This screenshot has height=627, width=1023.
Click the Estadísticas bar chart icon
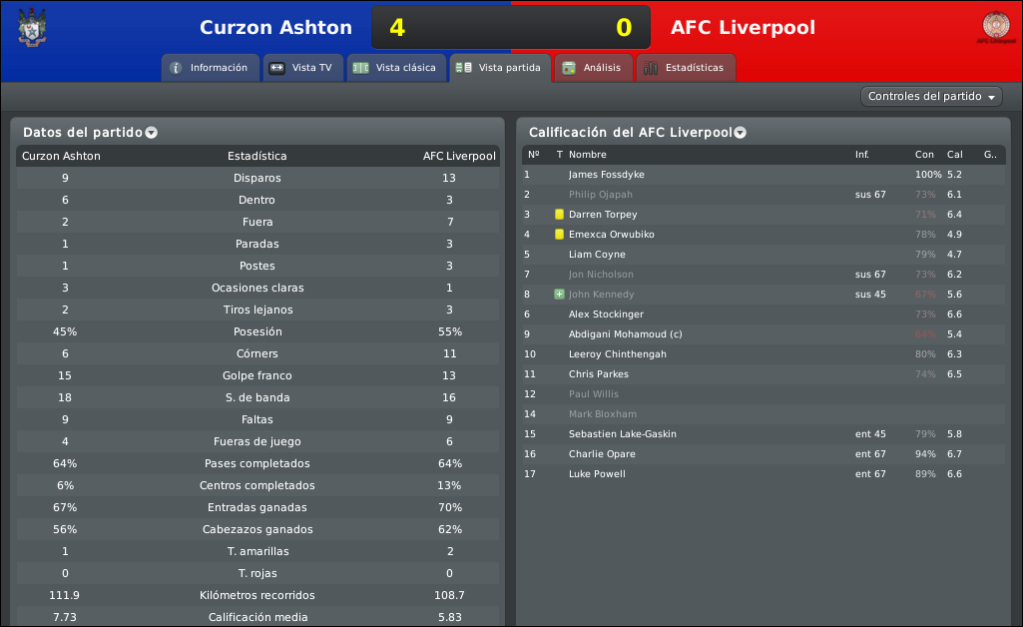pyautogui.click(x=650, y=68)
